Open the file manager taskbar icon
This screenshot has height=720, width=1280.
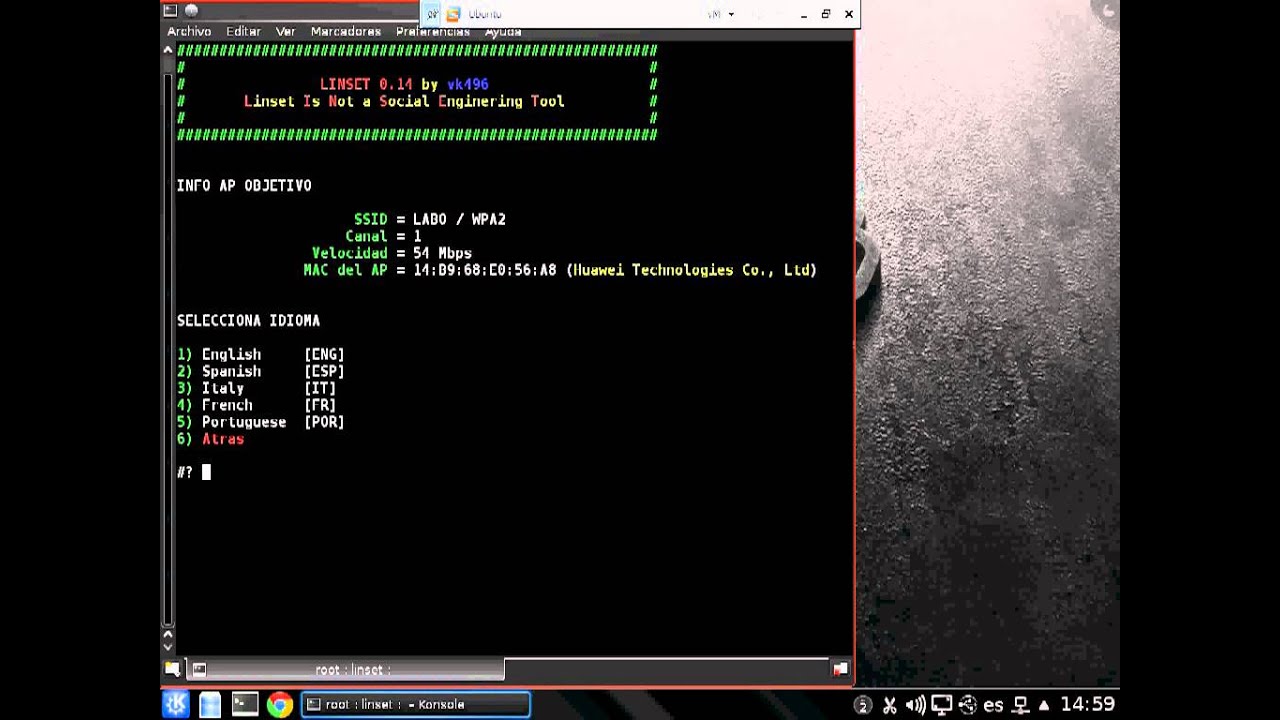point(210,704)
